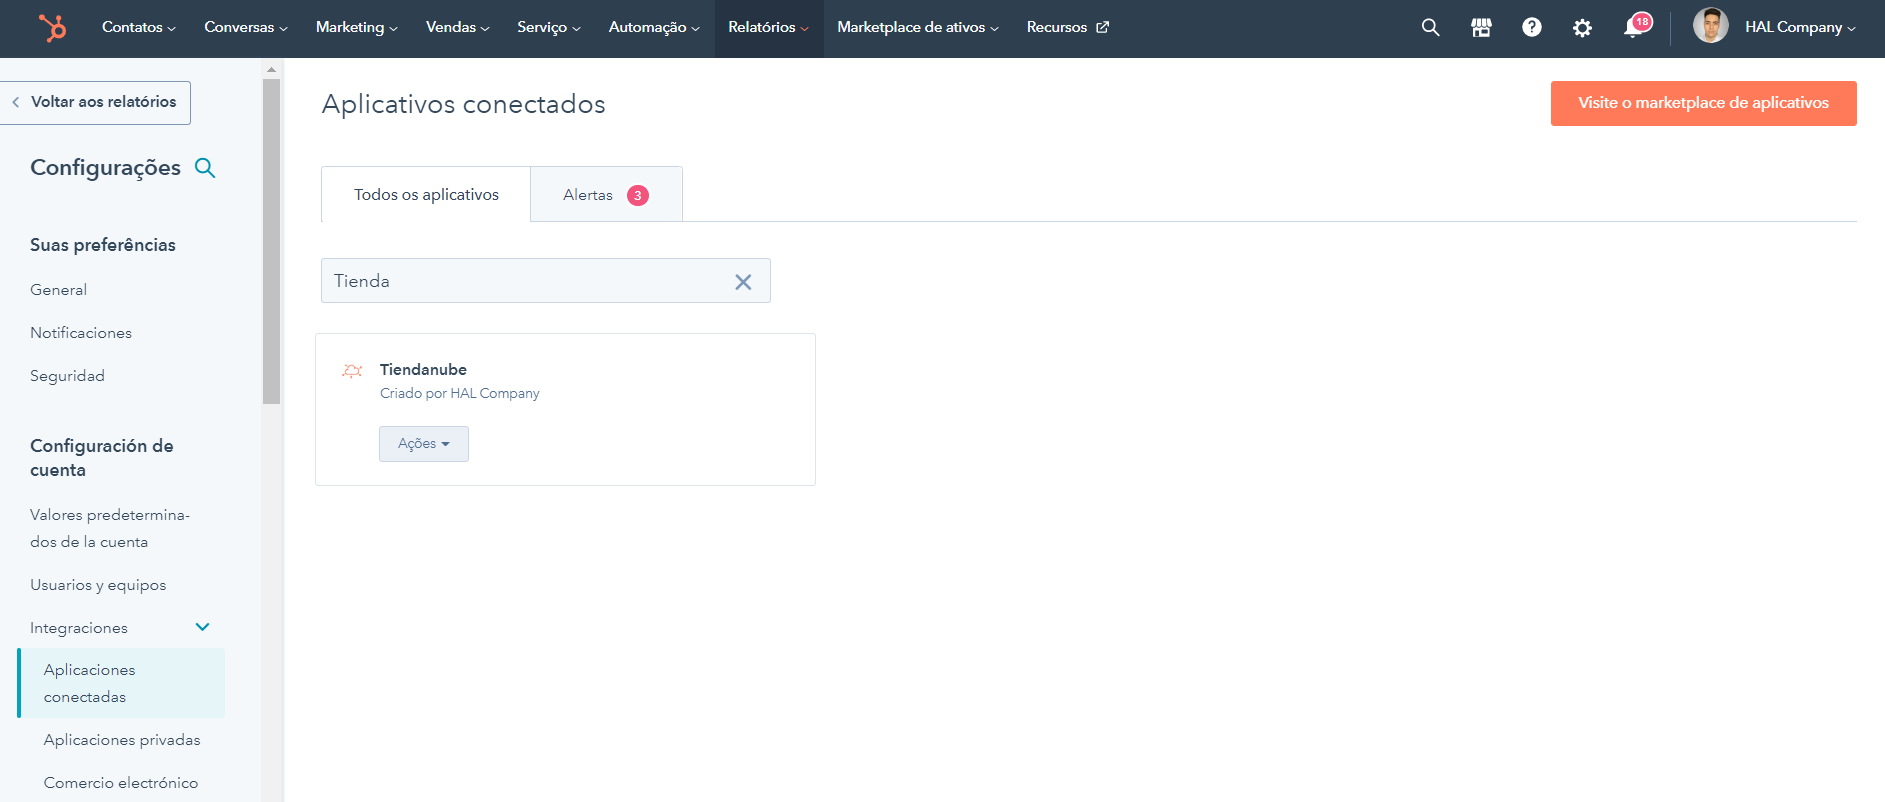Open the Ações dropdown for Tiendanube

pos(424,444)
